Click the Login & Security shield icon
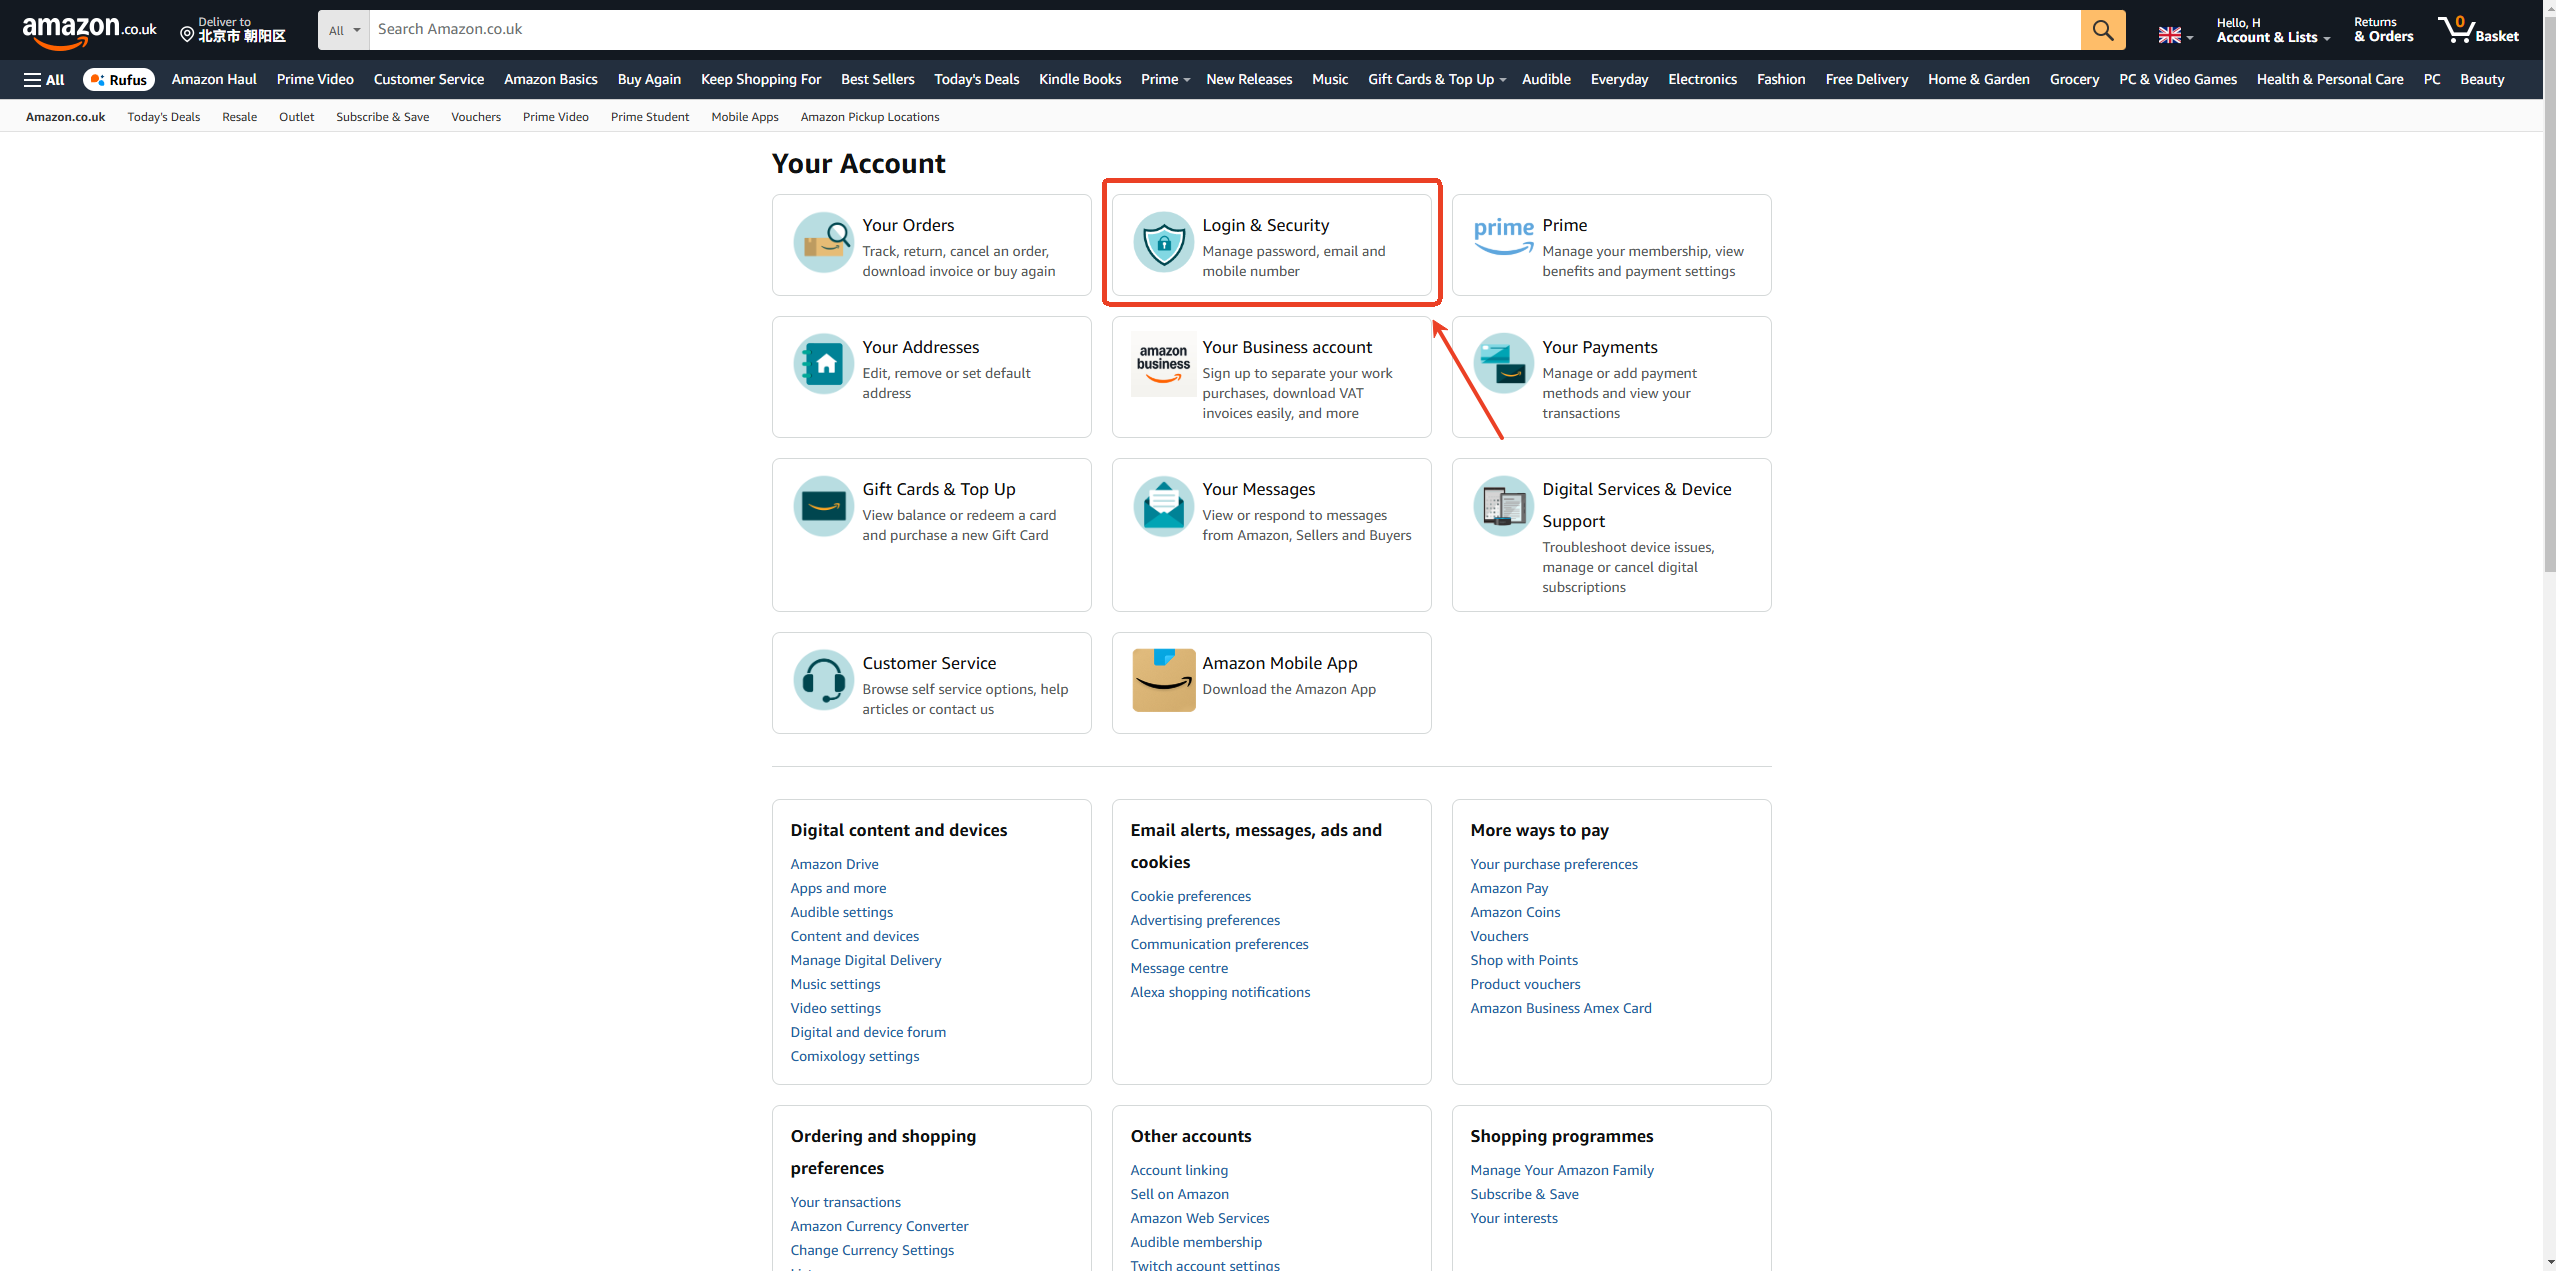Viewport: 2556px width, 1271px height. [x=1163, y=242]
